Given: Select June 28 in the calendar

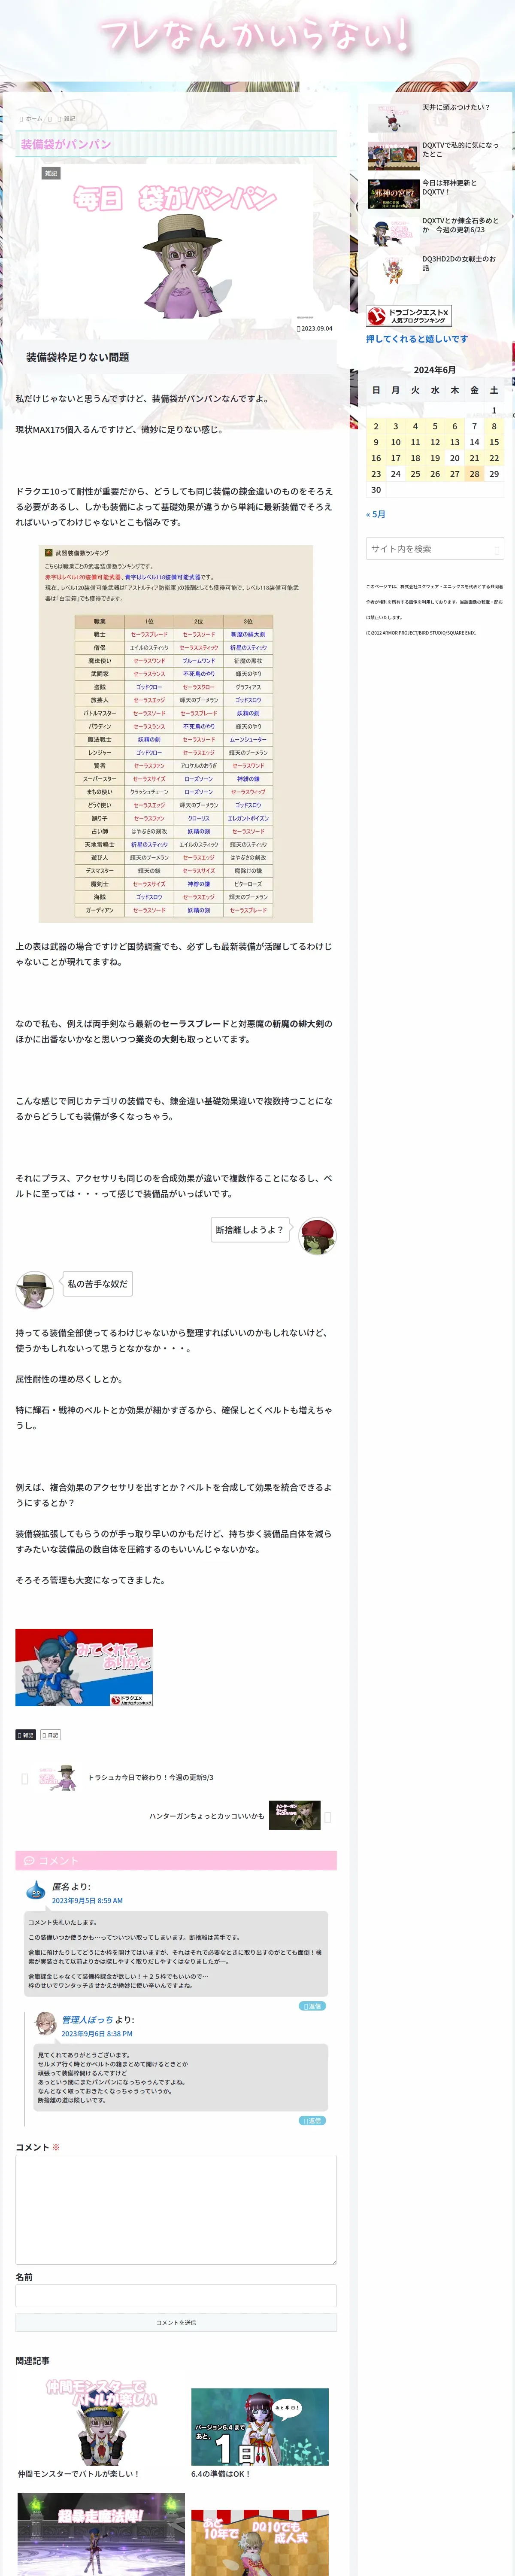Looking at the screenshot, I should coord(474,474).
